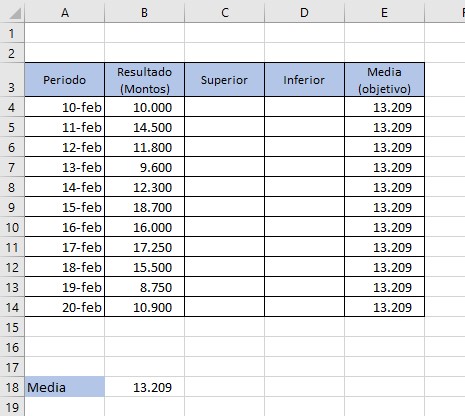
Task: Click the empty Superior cell in row 4
Action: pyautogui.click(x=224, y=107)
